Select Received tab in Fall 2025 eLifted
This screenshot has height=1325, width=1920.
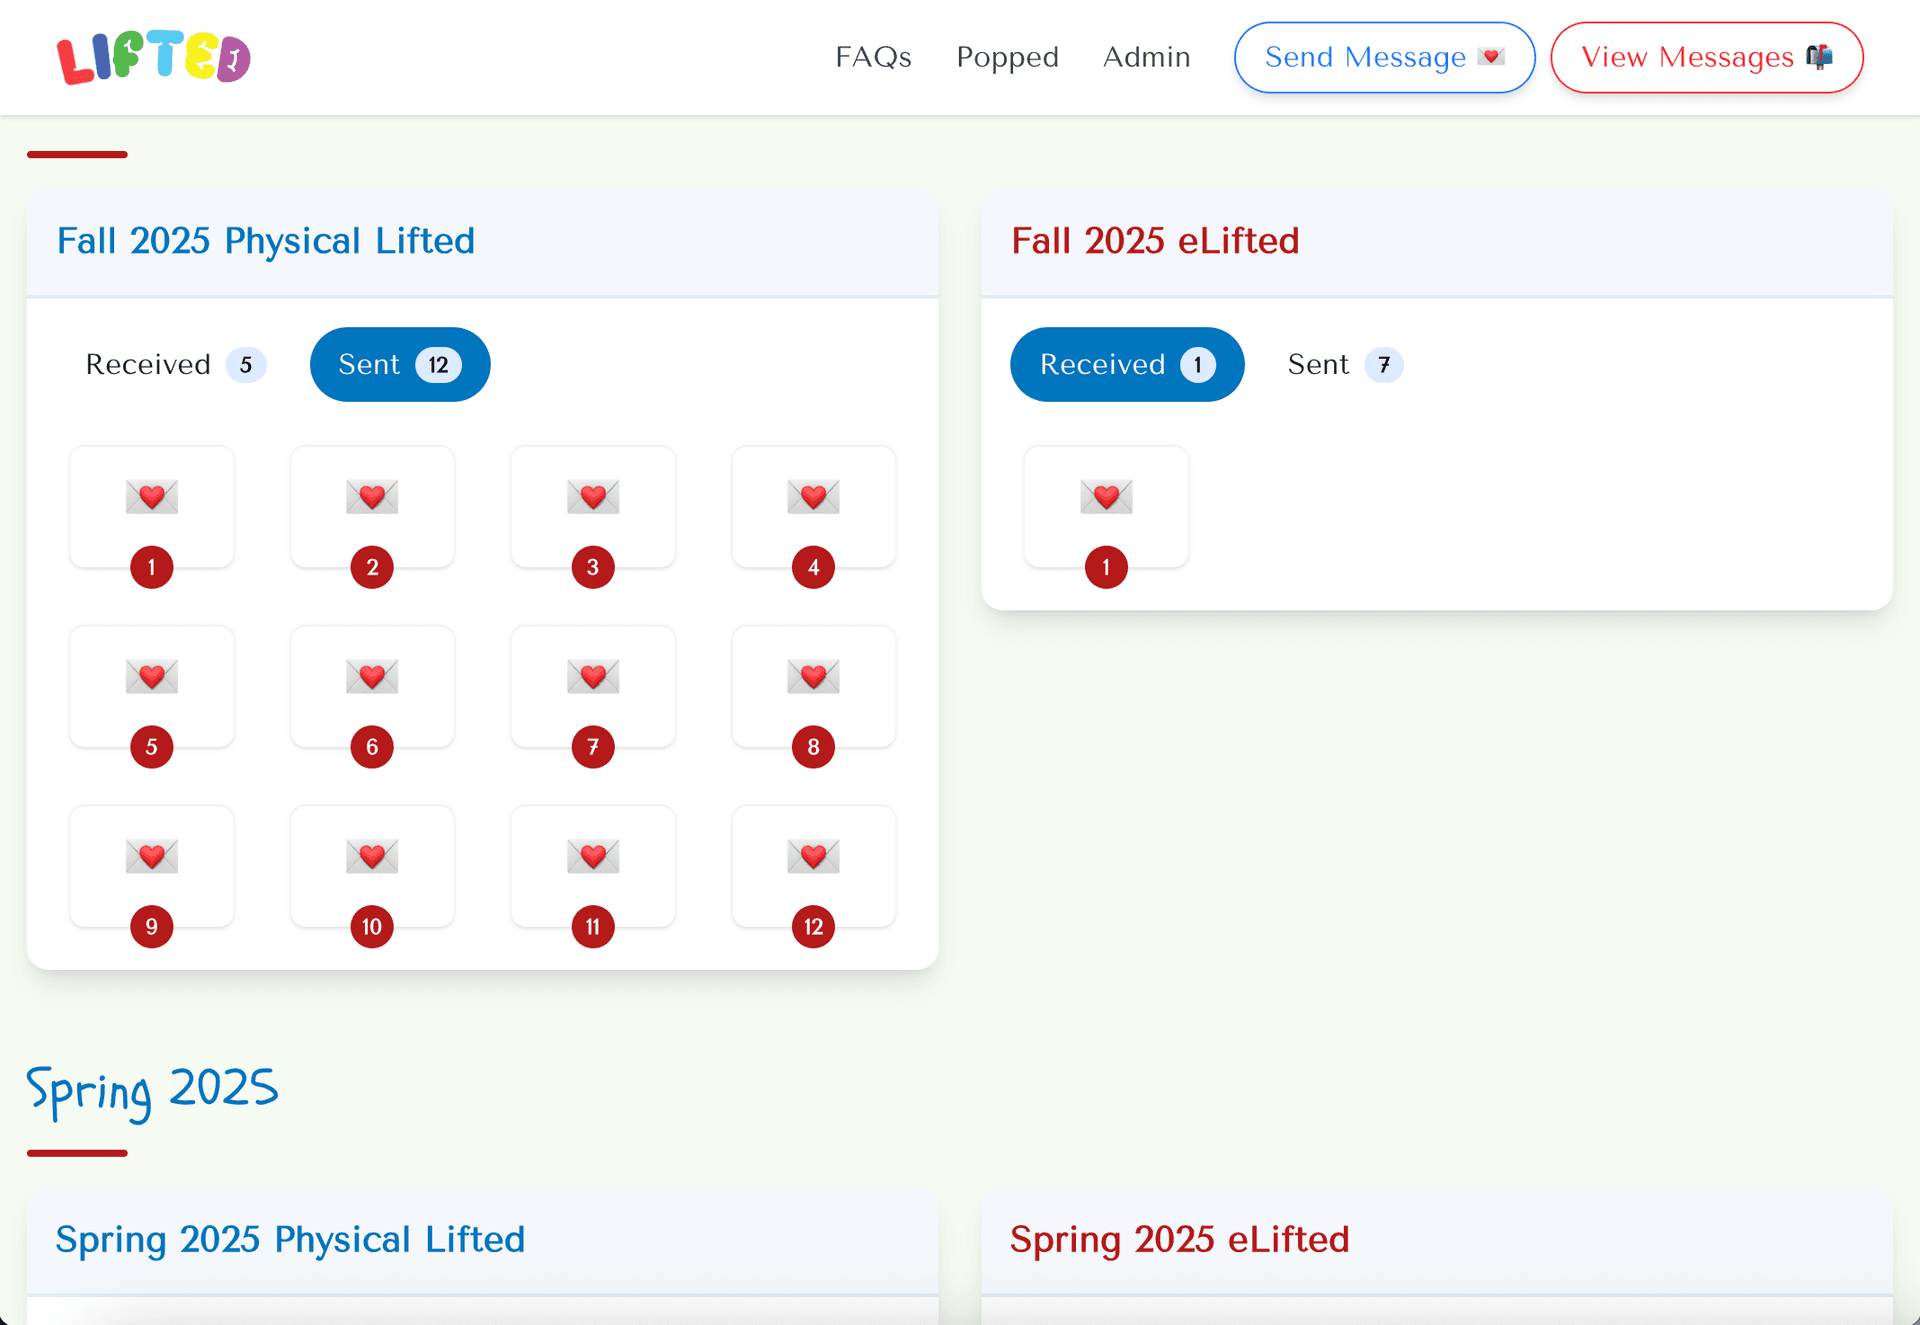(x=1126, y=364)
